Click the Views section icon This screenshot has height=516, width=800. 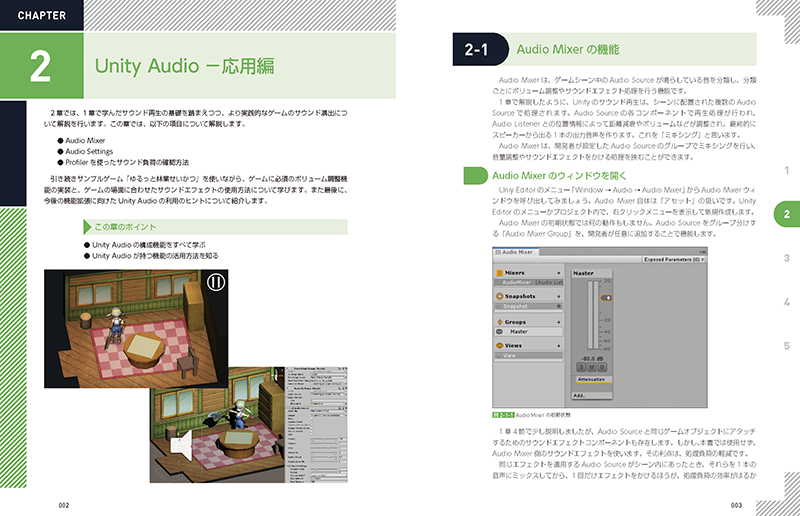[499, 345]
